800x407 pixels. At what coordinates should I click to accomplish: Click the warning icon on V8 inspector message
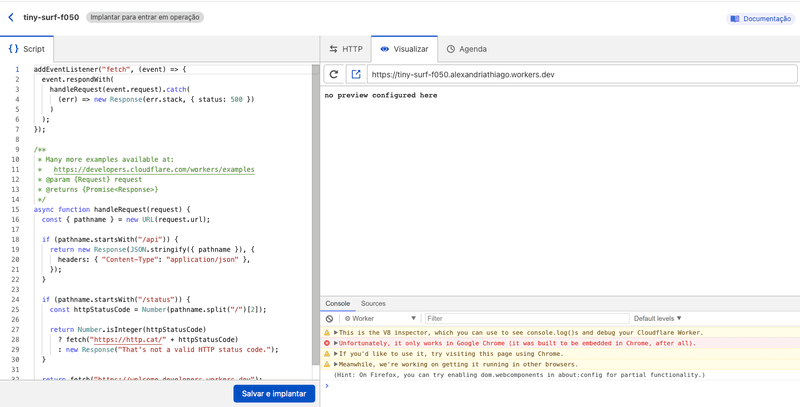coord(327,333)
